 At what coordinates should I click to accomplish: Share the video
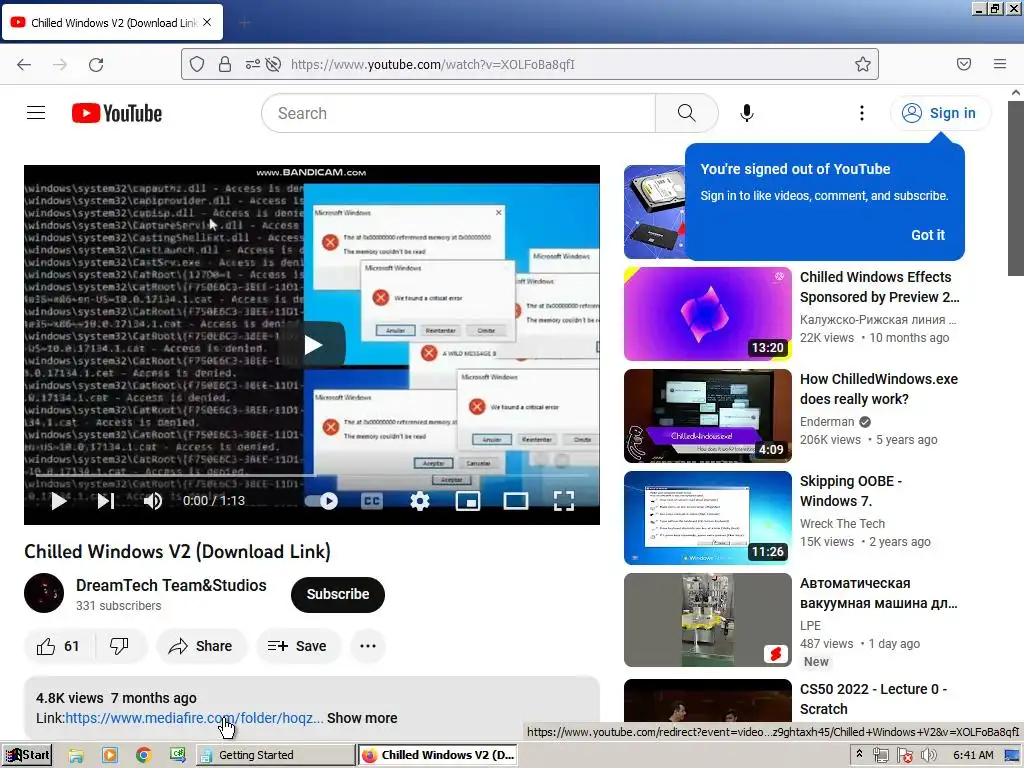point(200,646)
